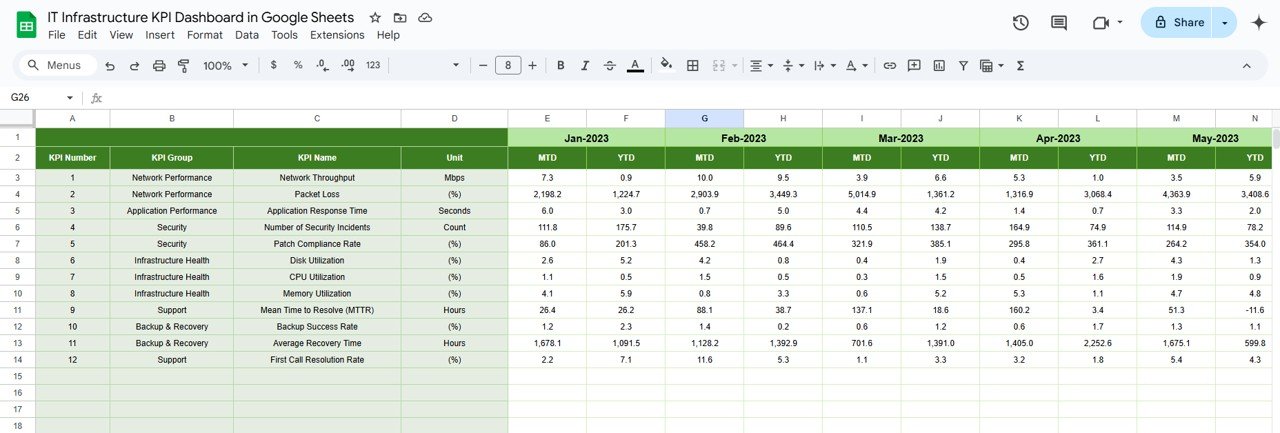Open the Name box dropdown arrow

(x=70, y=98)
